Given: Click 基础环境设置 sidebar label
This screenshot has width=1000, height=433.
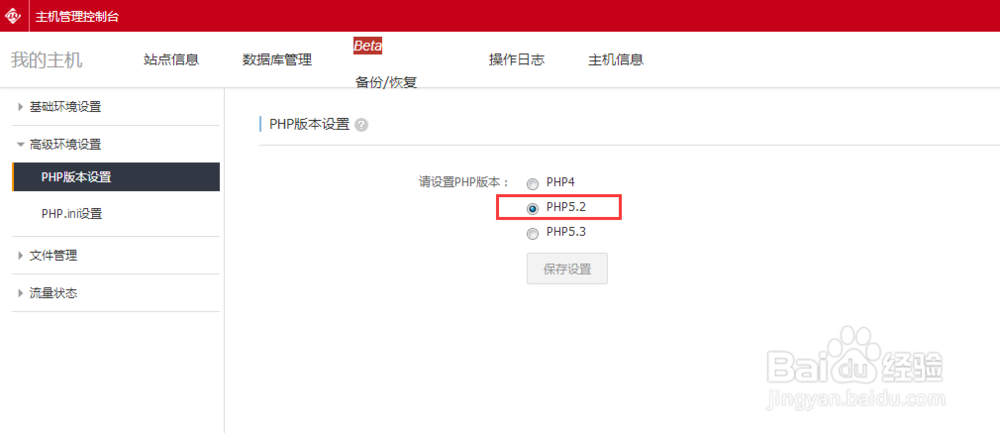Looking at the screenshot, I should (x=65, y=107).
